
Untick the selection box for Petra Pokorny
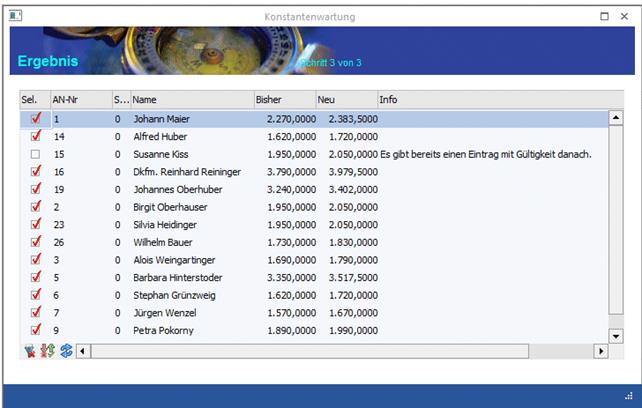[x=35, y=330]
